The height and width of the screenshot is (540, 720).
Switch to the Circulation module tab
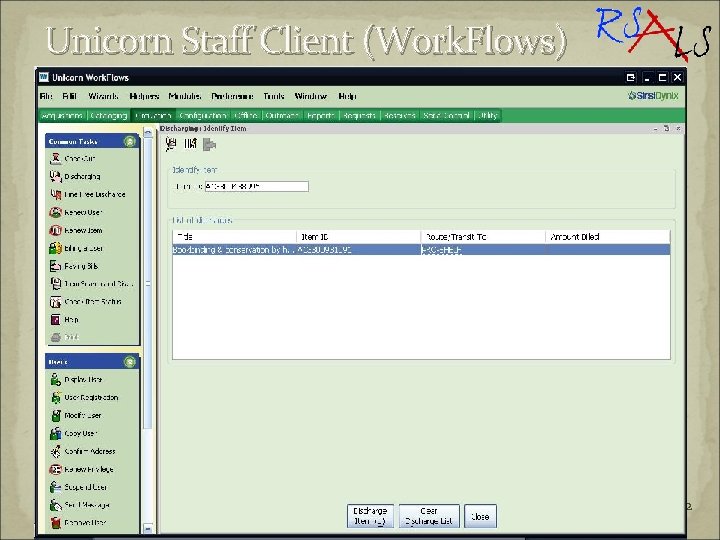[x=153, y=116]
